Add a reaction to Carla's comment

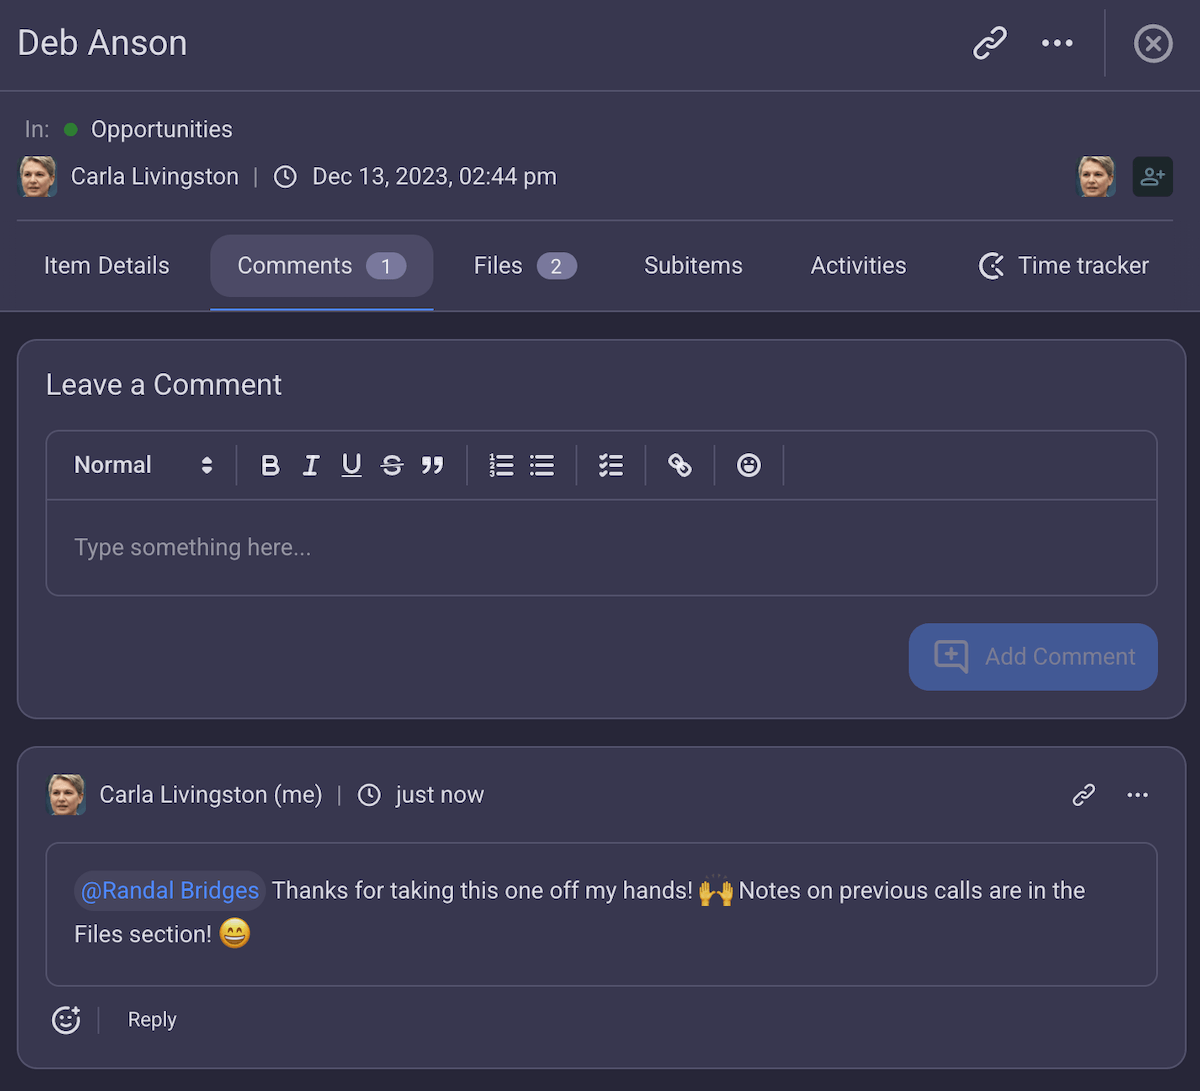[65, 1019]
